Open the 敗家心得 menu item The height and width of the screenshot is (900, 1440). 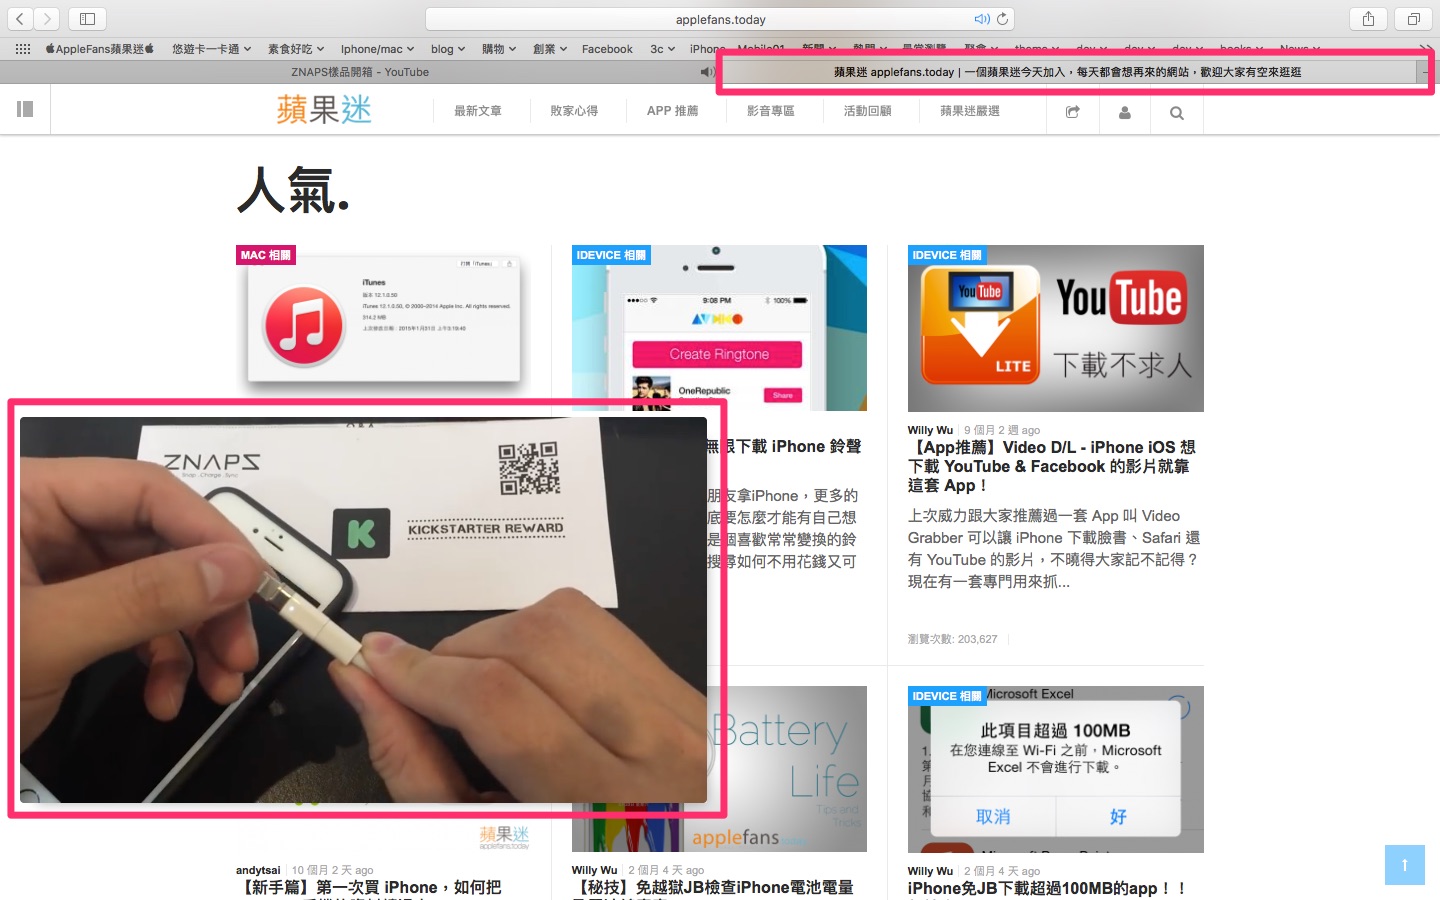(x=574, y=111)
